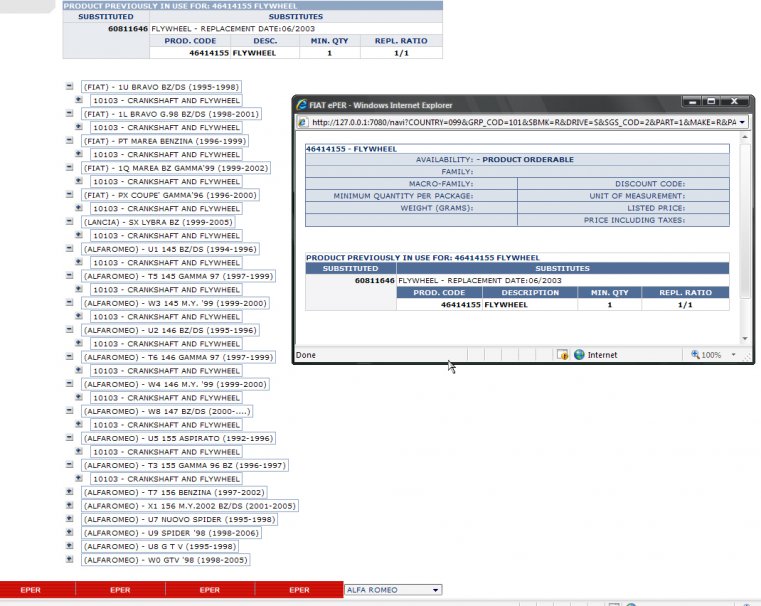Image resolution: width=761 pixels, height=606 pixels.
Task: Open the W8 147 BZ/DS (2000-....) link
Action: pyautogui.click(x=167, y=411)
